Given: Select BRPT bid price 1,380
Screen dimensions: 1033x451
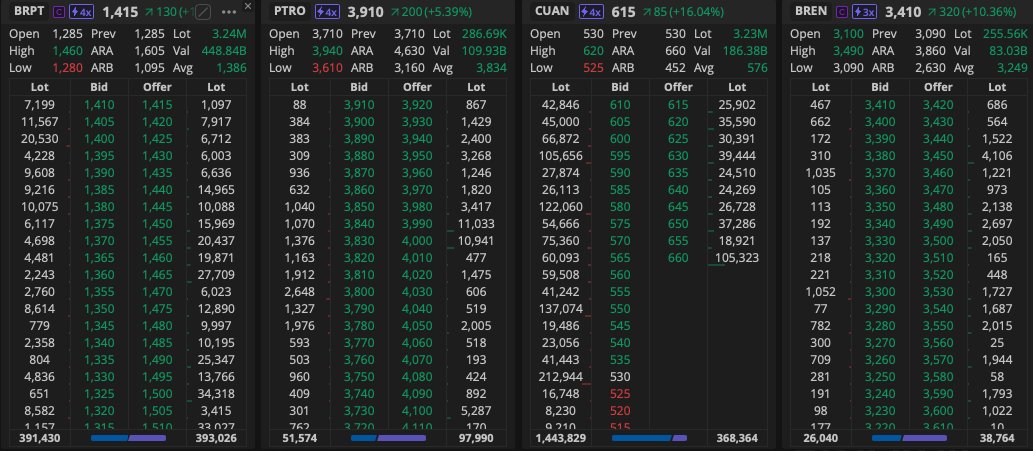Looking at the screenshot, I should 99,207.
